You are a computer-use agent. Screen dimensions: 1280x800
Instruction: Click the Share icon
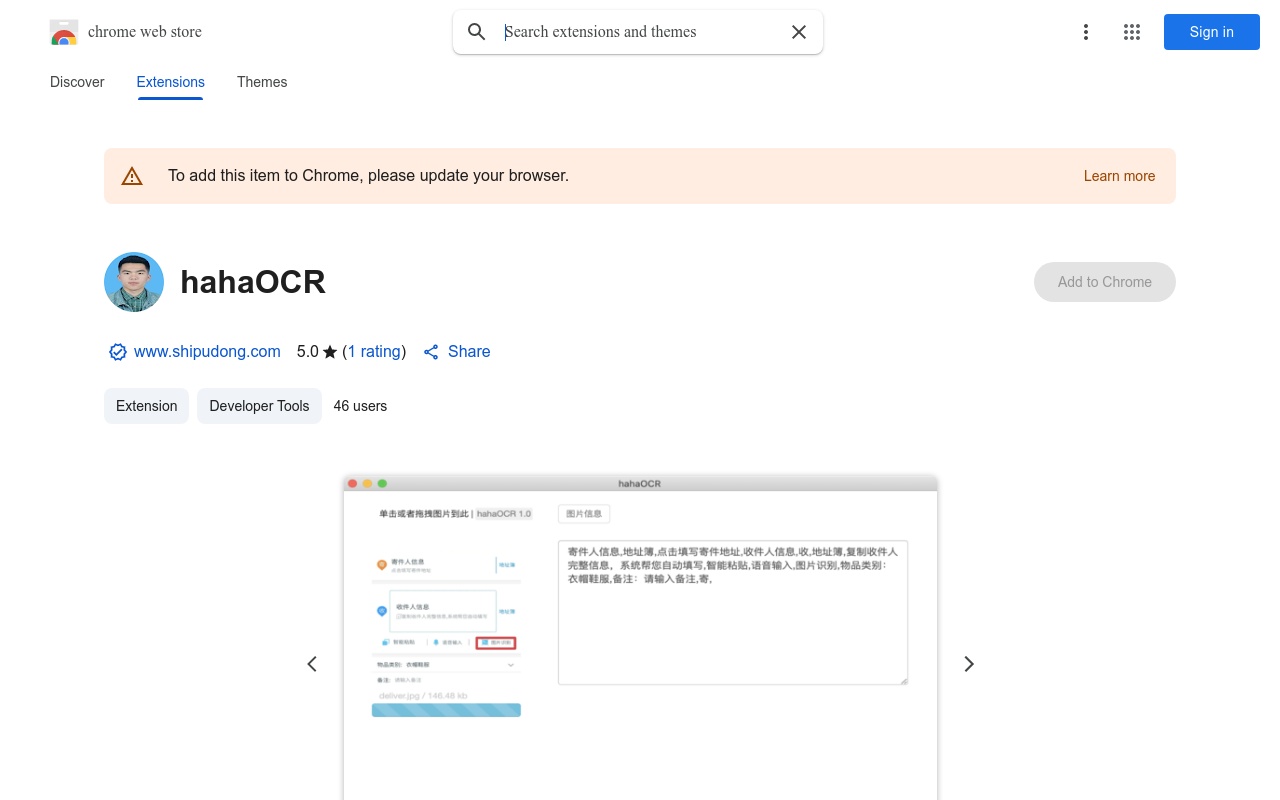(x=431, y=352)
